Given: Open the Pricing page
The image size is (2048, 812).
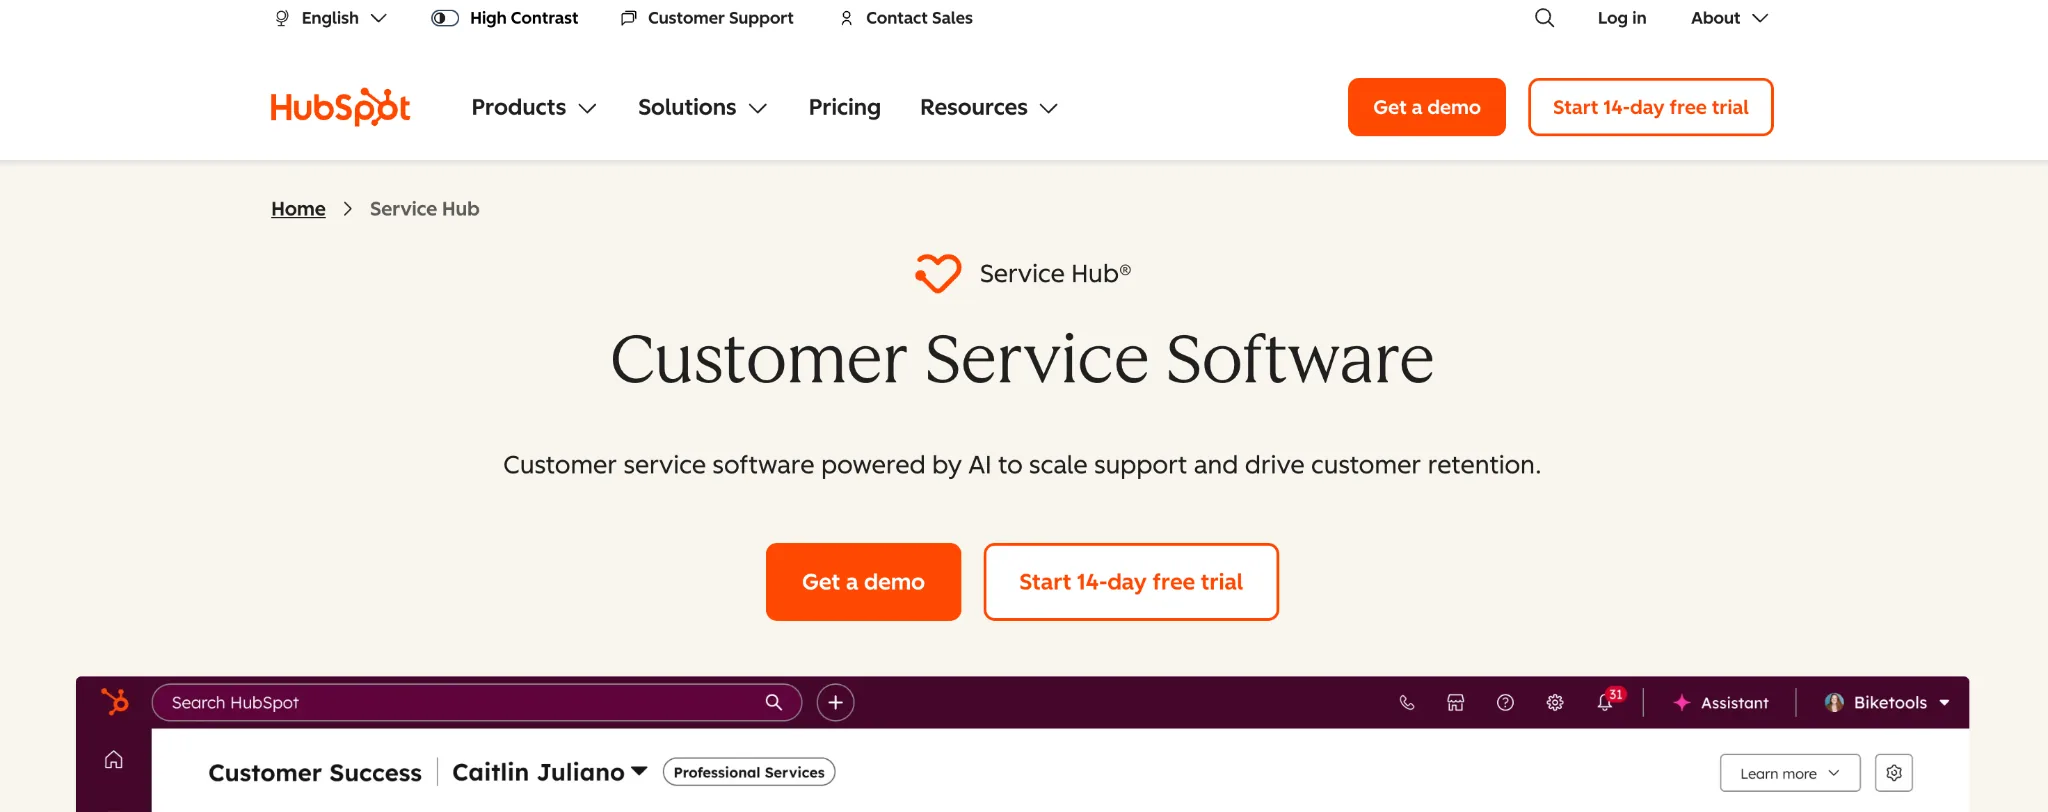Looking at the screenshot, I should point(844,107).
